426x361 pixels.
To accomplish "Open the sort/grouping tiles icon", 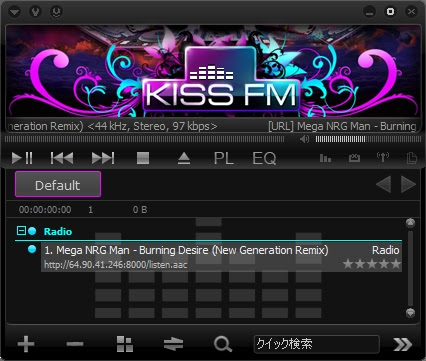I will [125, 344].
